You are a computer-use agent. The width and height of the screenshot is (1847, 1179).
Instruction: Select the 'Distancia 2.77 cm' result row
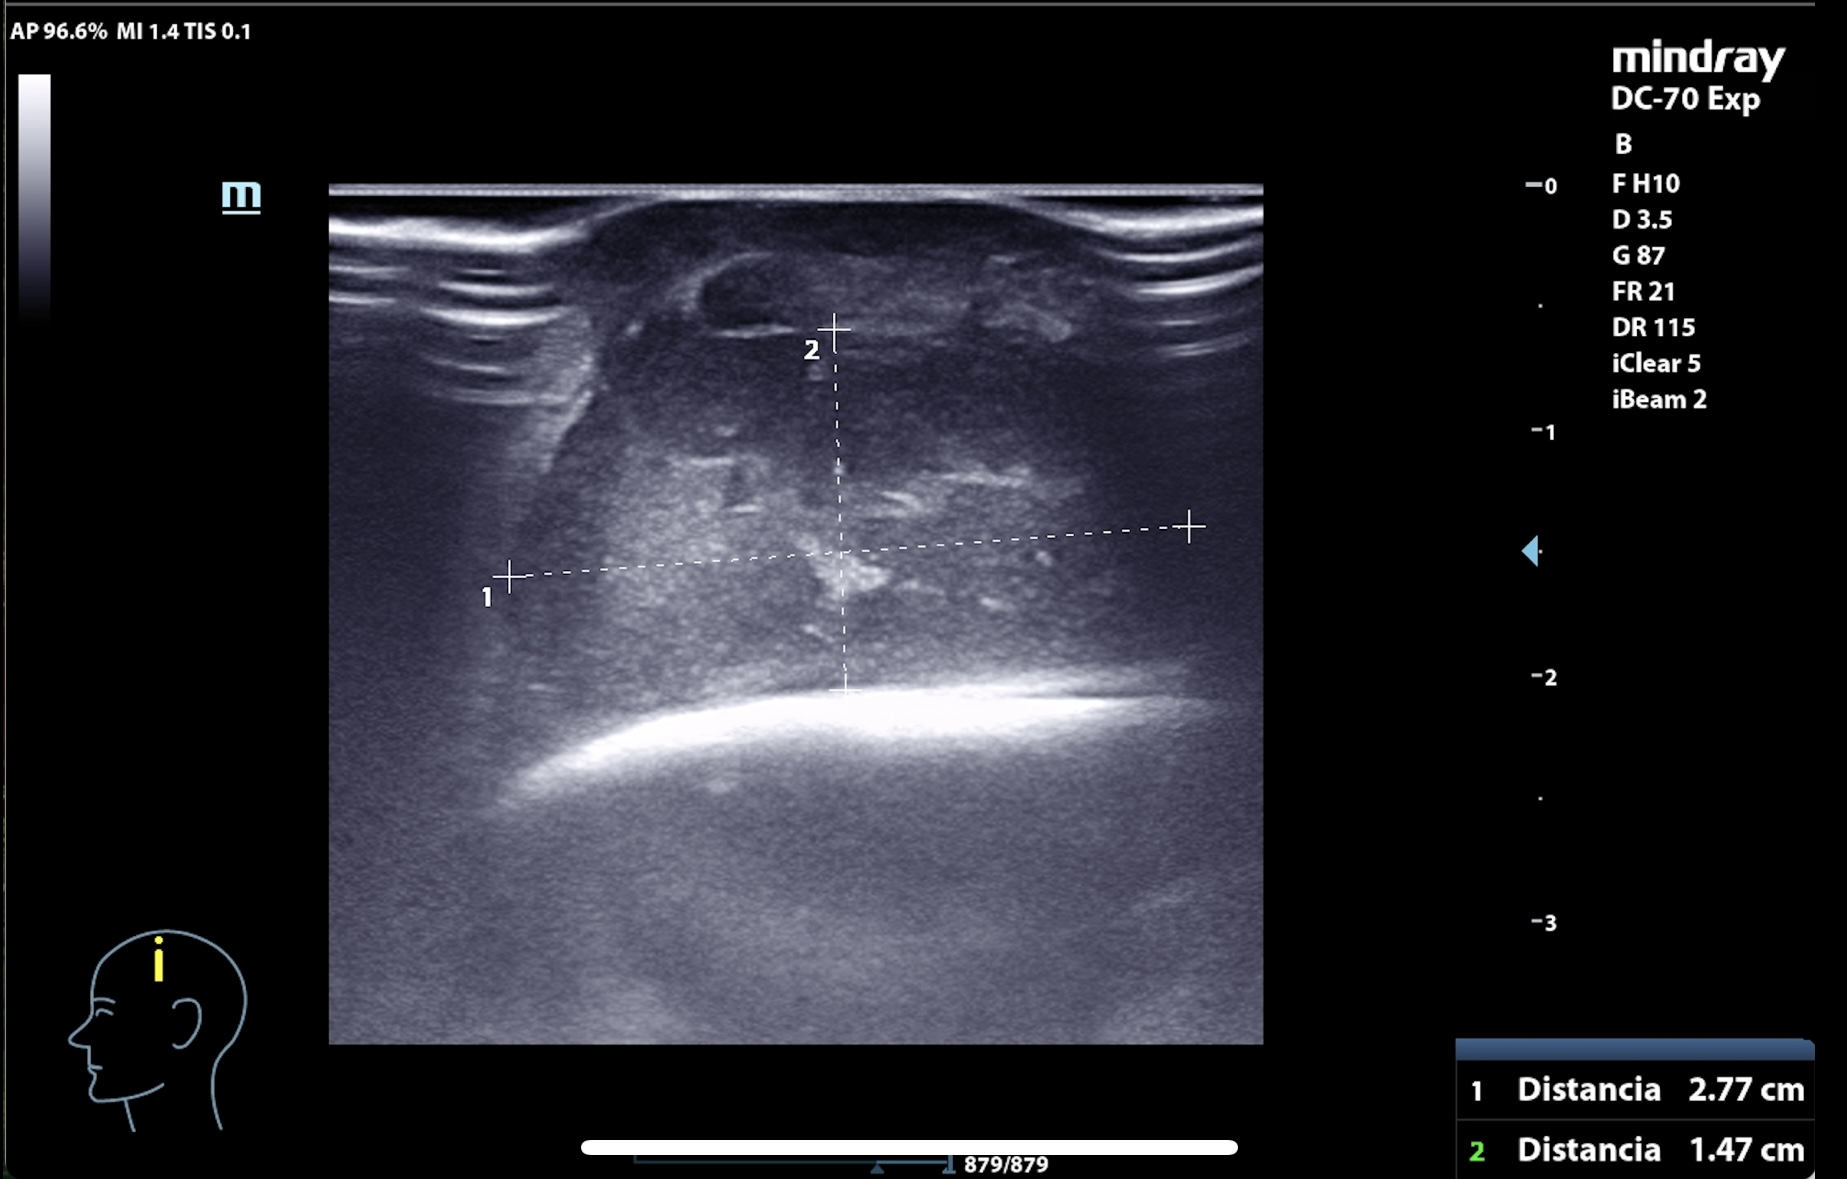tap(1636, 1089)
